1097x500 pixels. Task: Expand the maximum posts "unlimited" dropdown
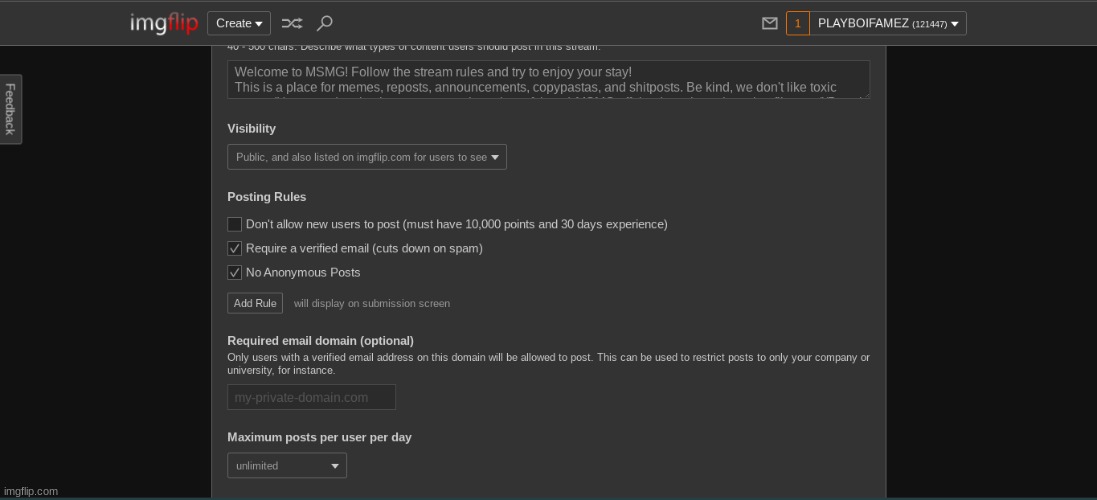287,466
